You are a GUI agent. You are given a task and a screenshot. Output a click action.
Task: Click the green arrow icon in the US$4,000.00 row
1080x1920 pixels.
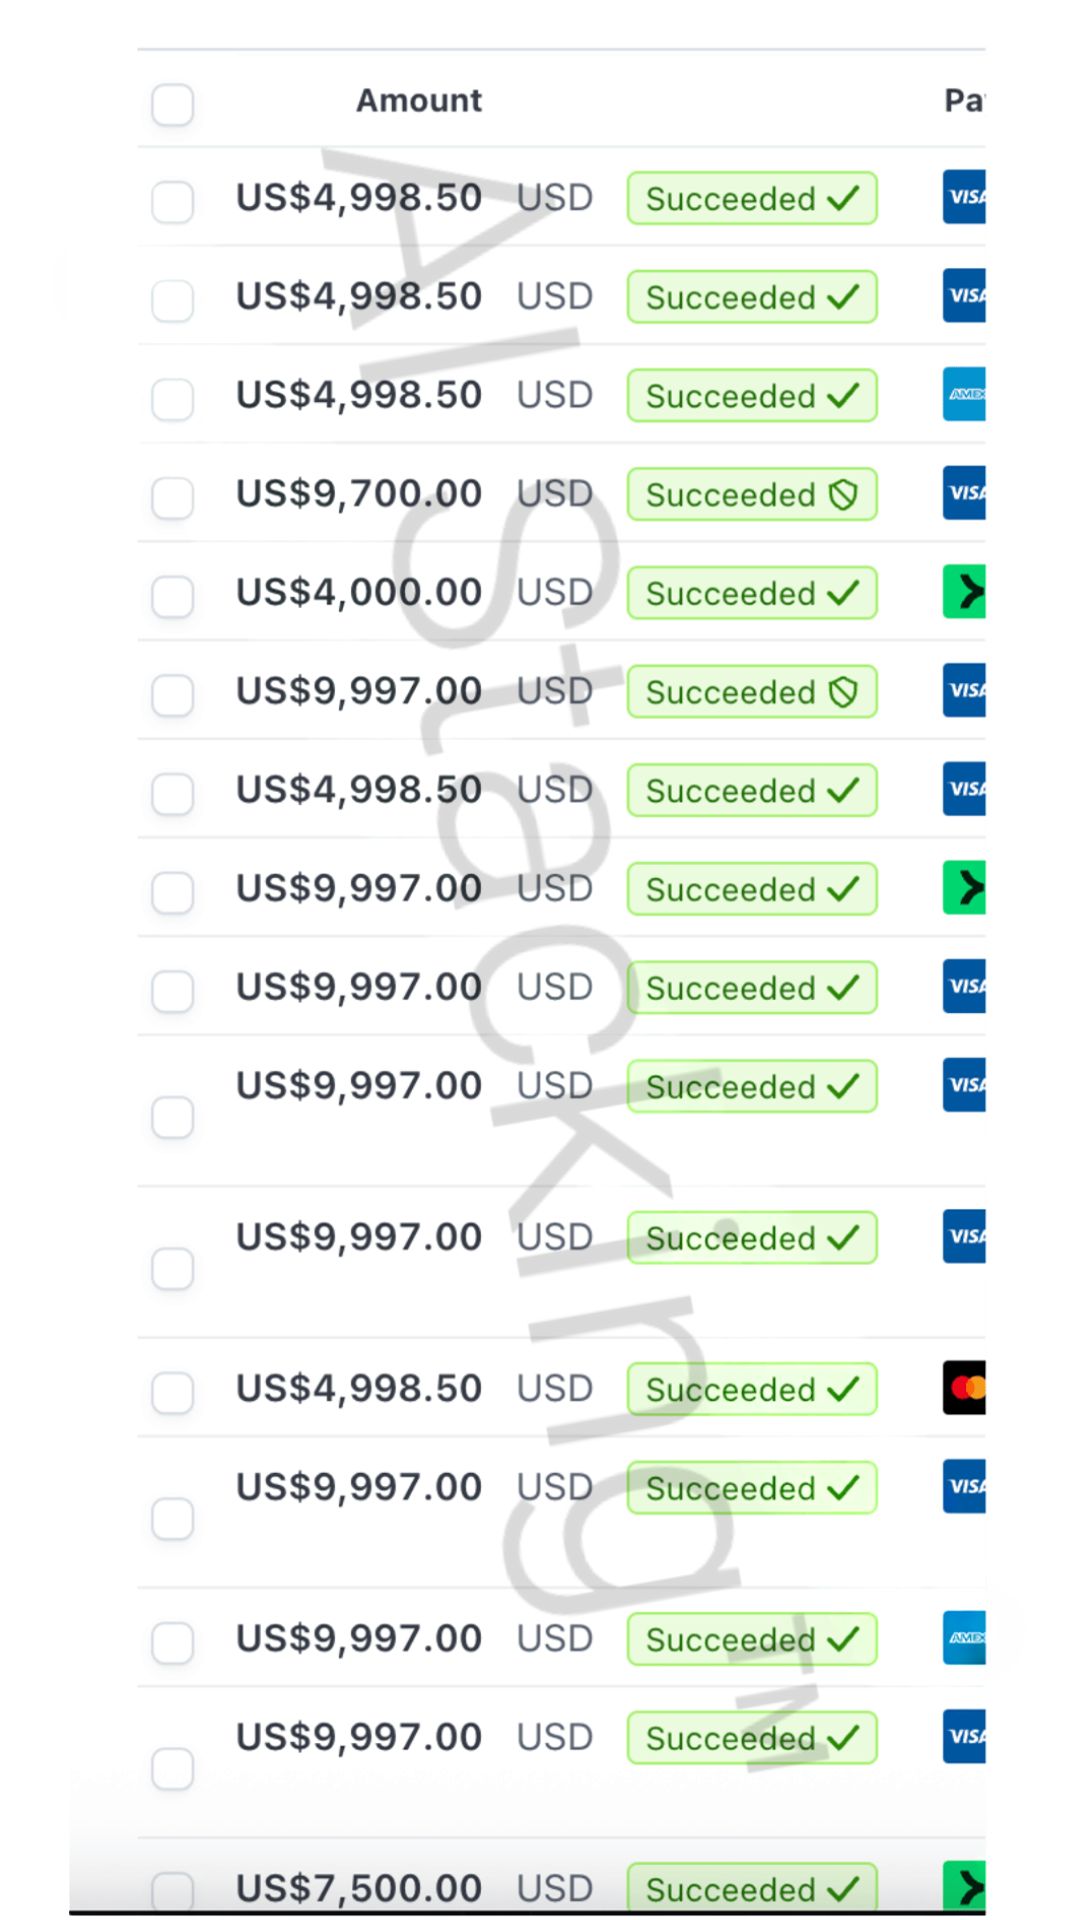point(964,592)
